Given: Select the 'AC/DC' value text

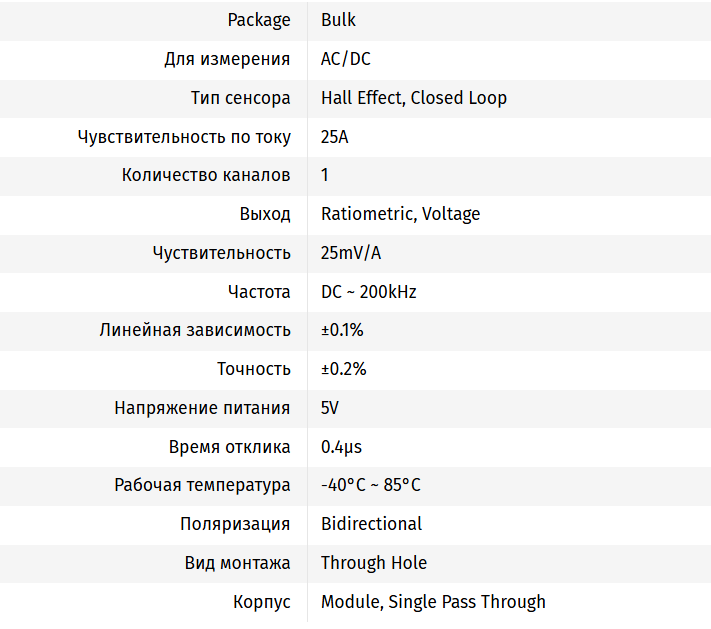Looking at the screenshot, I should (346, 59).
